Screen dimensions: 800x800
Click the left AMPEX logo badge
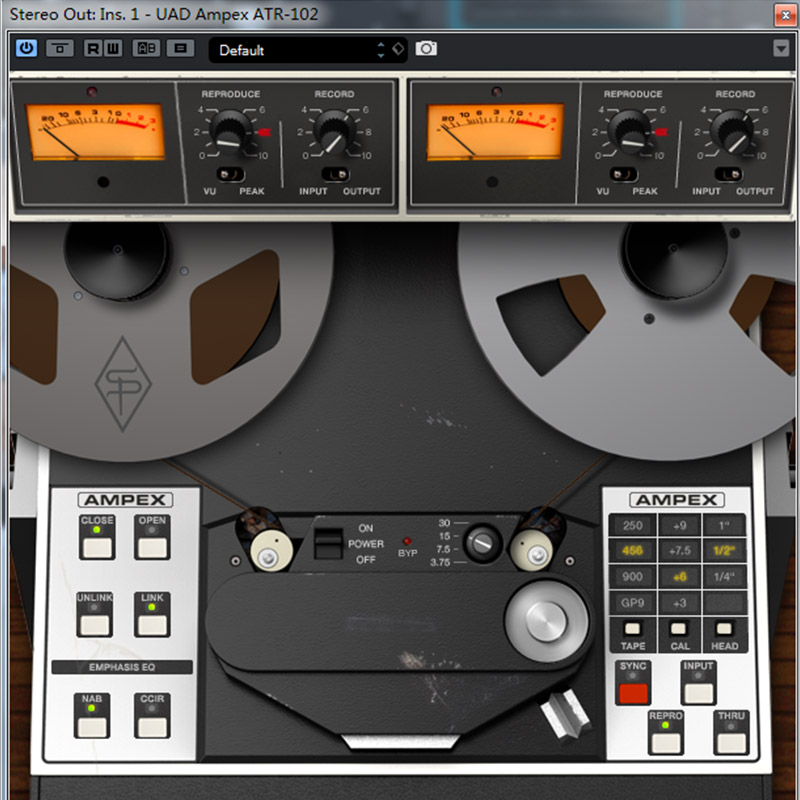pyautogui.click(x=125, y=500)
